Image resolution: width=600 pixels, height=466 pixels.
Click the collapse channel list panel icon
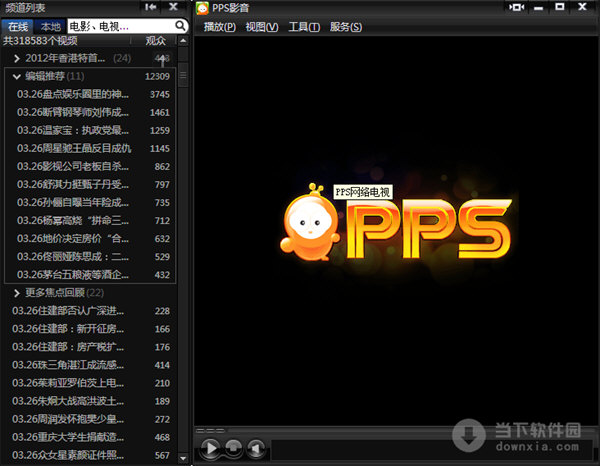[150, 7]
